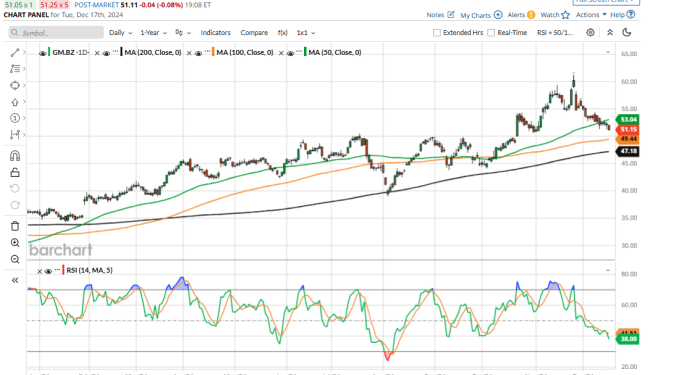Delete drawings with the trash icon
Screen dimensions: 700x375
pyautogui.click(x=15, y=226)
